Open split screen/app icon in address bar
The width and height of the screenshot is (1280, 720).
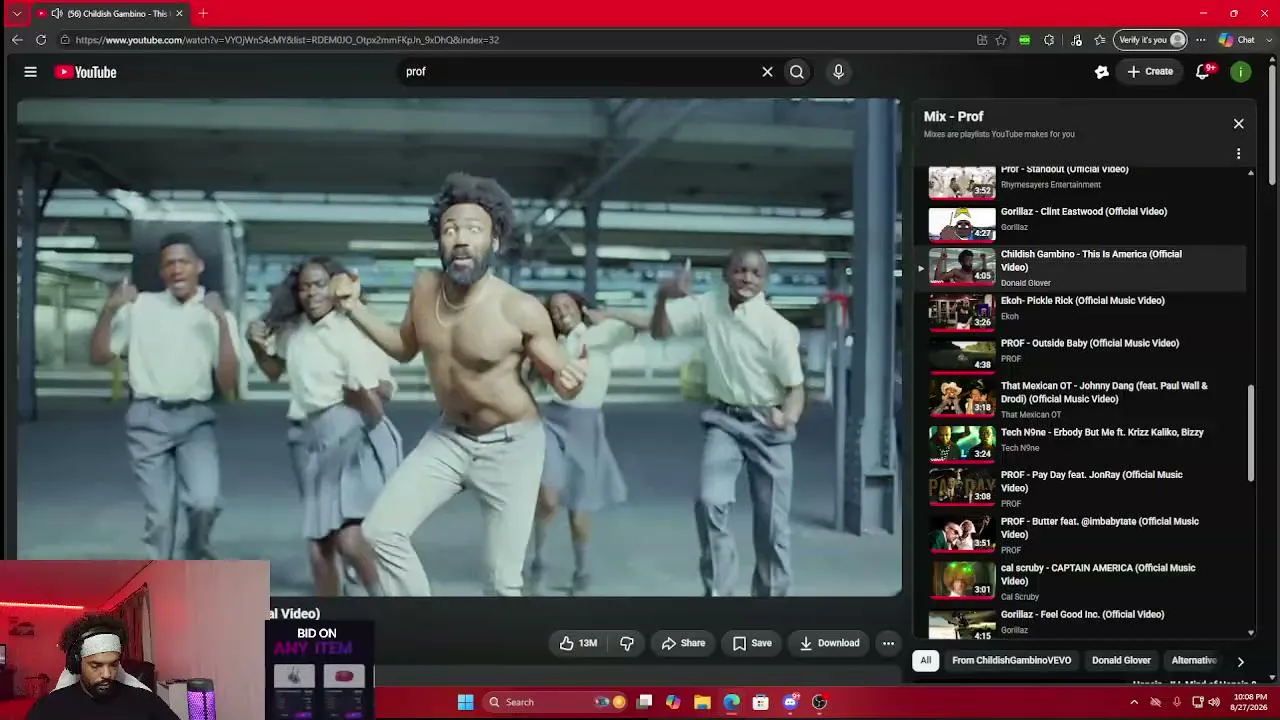tap(982, 40)
